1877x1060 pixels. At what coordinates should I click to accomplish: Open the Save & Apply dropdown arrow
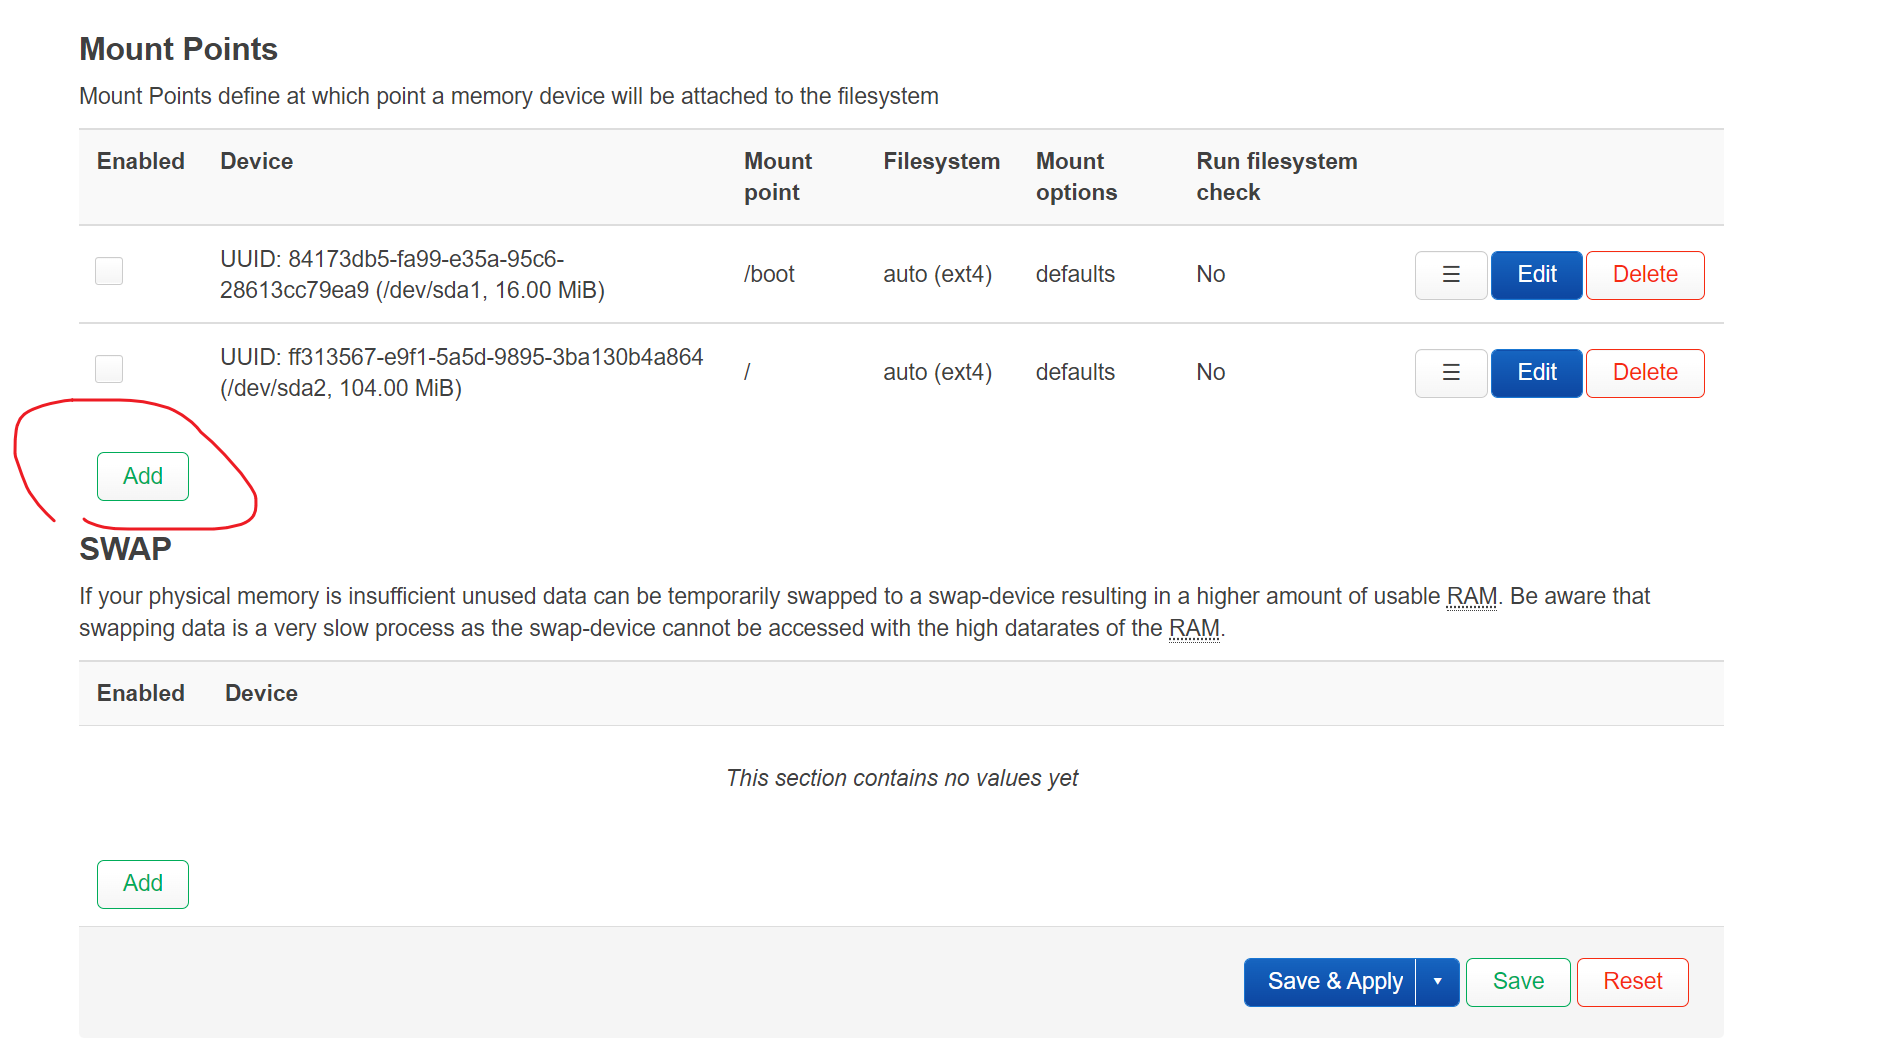1438,982
